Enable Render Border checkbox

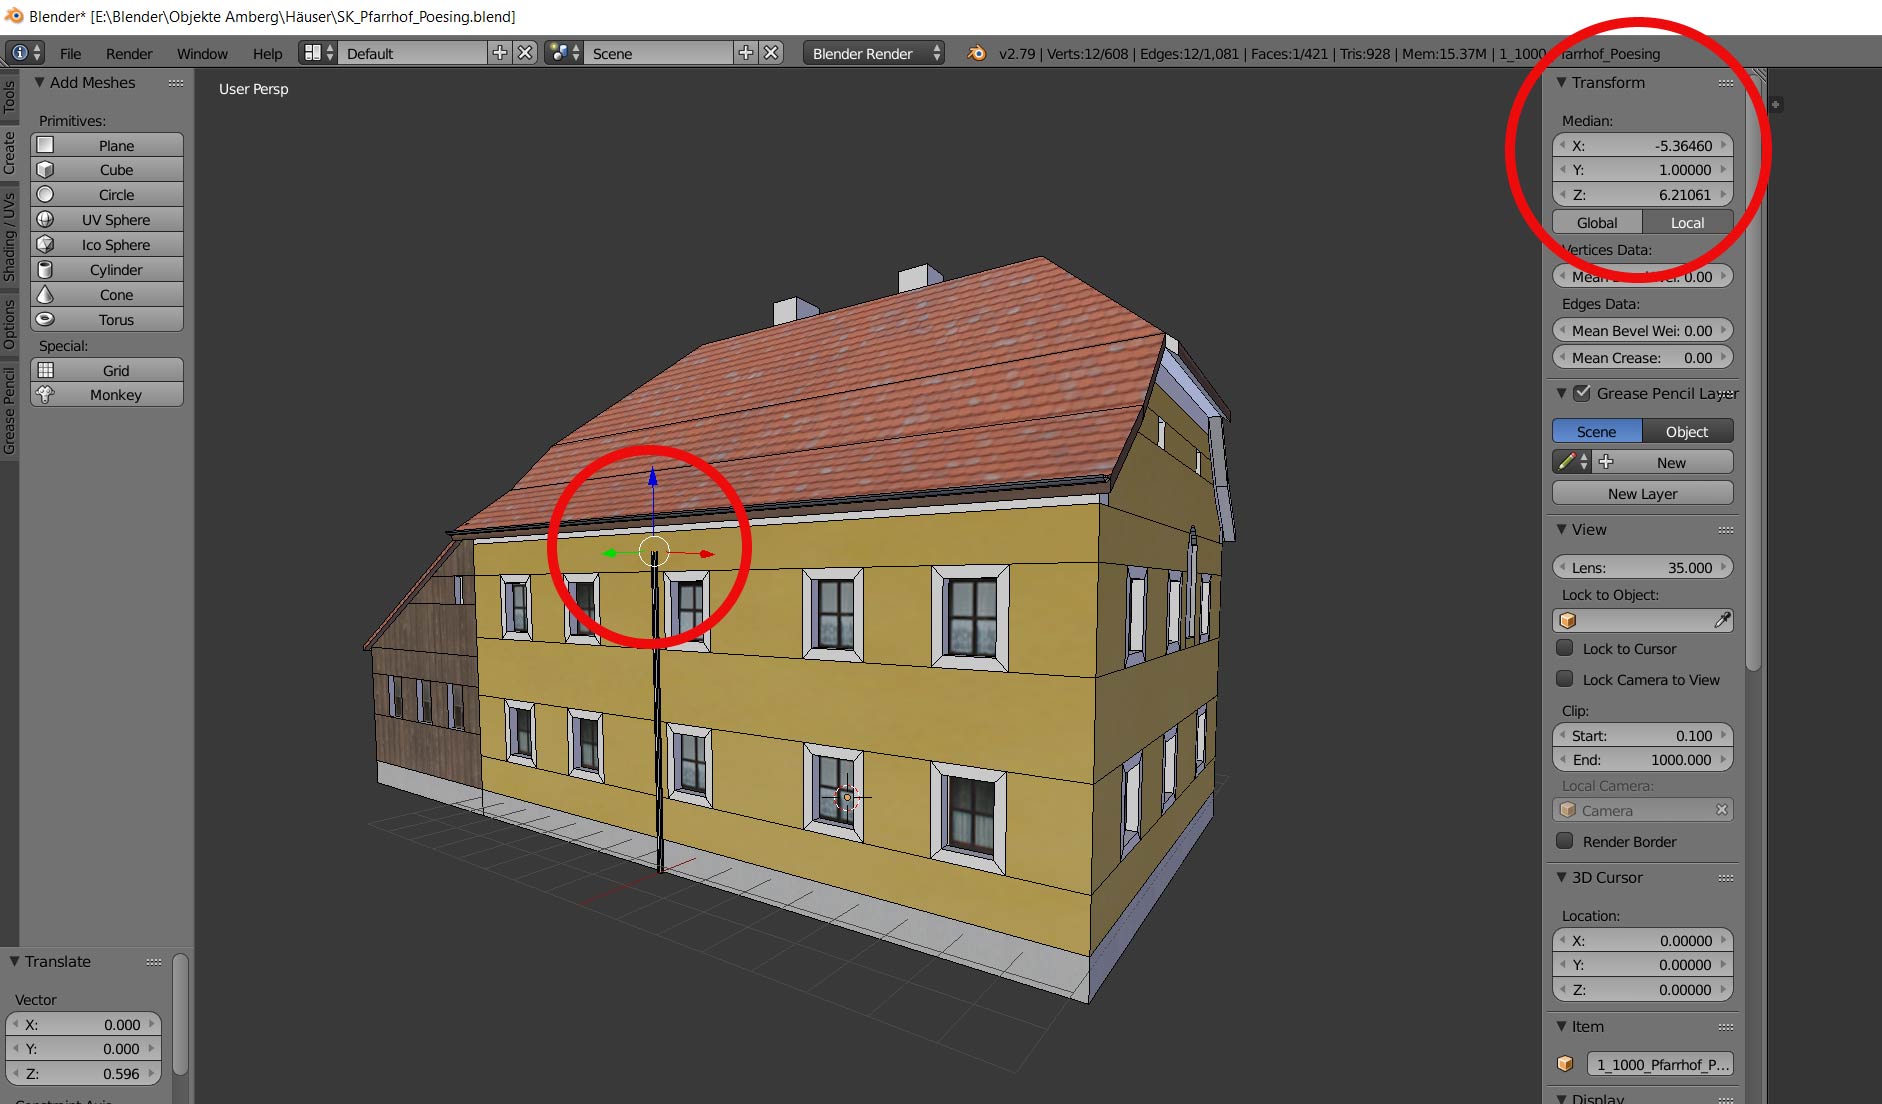(1565, 841)
